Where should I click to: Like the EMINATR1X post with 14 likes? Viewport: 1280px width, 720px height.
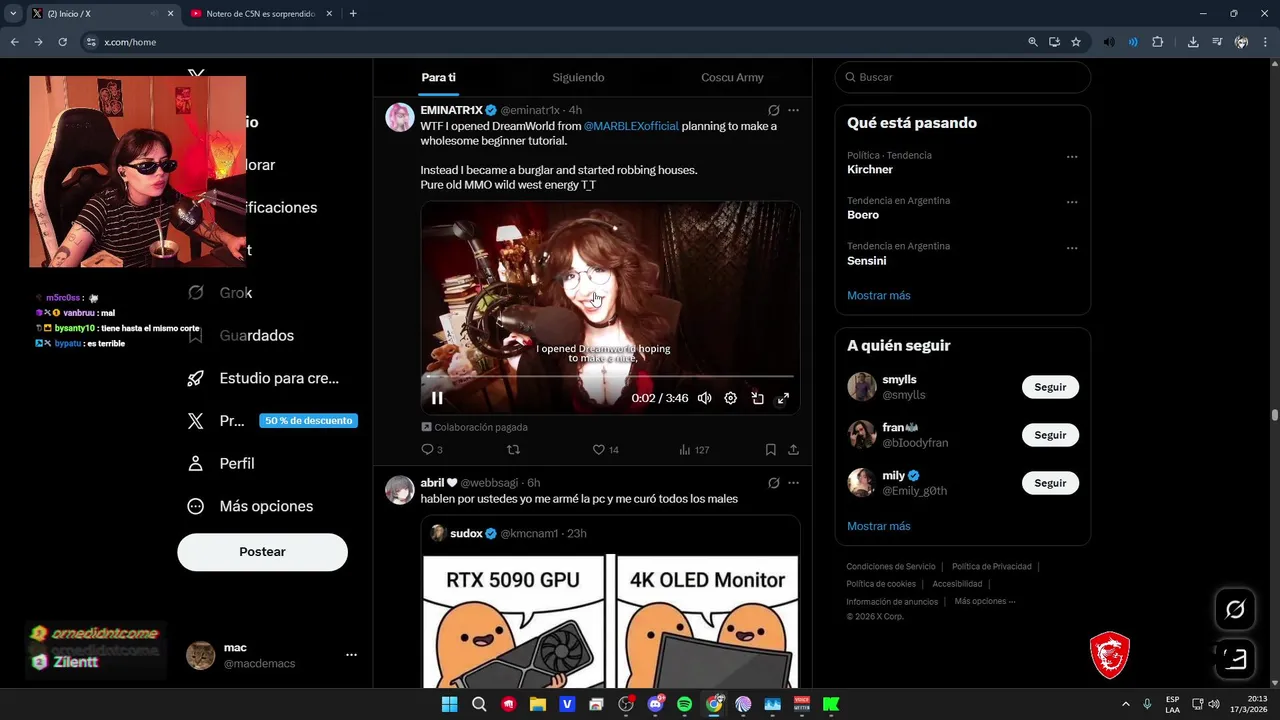coord(606,450)
